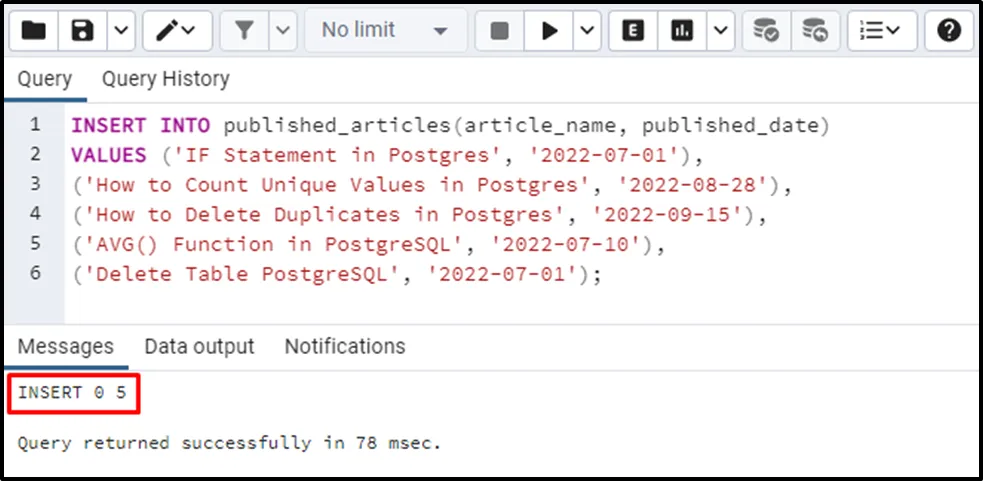Expand the save options arrow next to the floppy disk
Screen dimensions: 983x481
click(120, 31)
